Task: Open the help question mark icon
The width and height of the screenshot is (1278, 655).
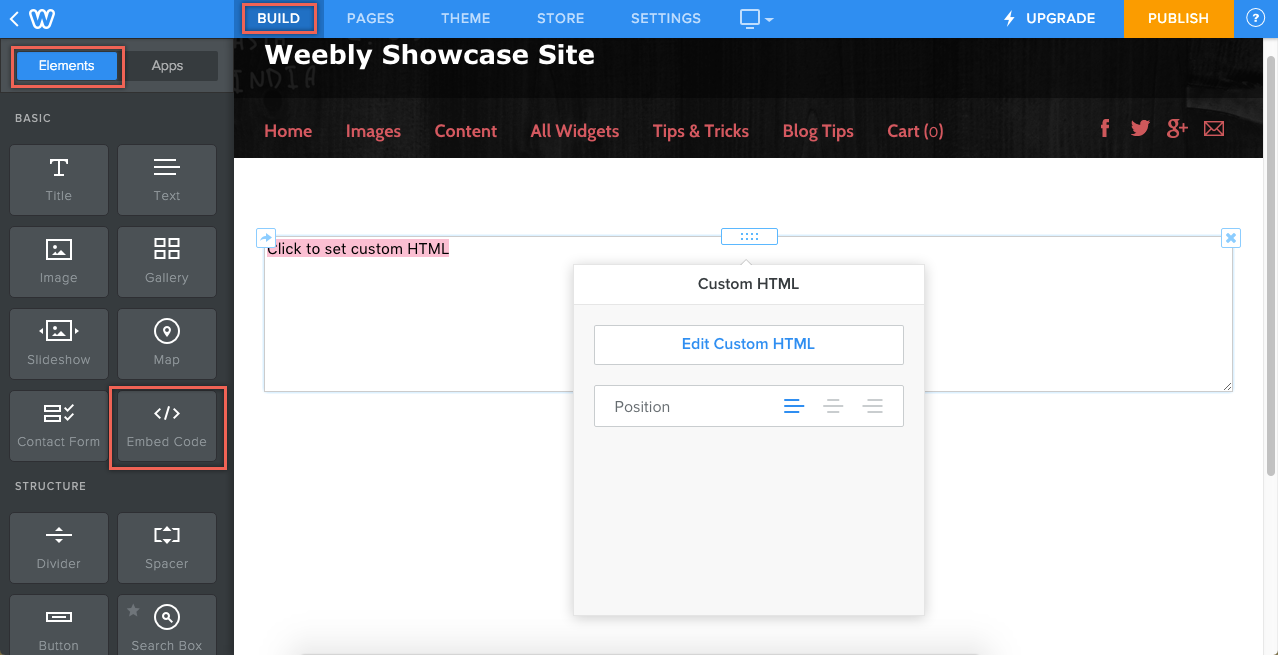Action: [x=1255, y=17]
